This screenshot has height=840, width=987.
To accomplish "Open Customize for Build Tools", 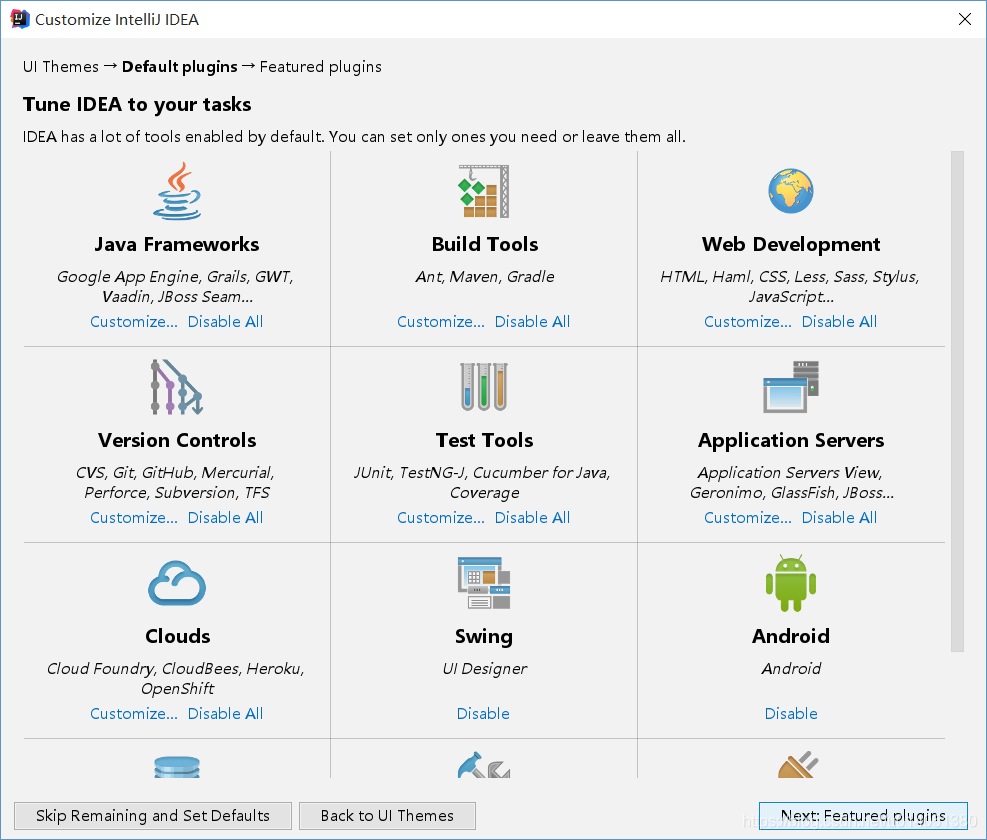I will click(x=441, y=322).
